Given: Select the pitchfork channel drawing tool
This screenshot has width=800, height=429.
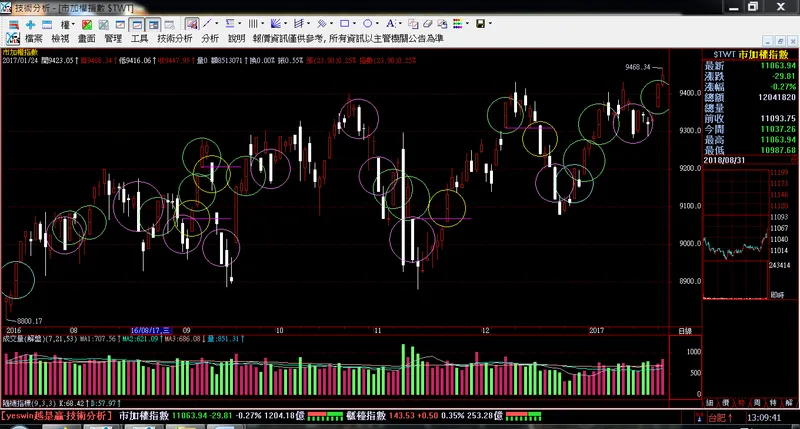Looking at the screenshot, I should [299, 23].
